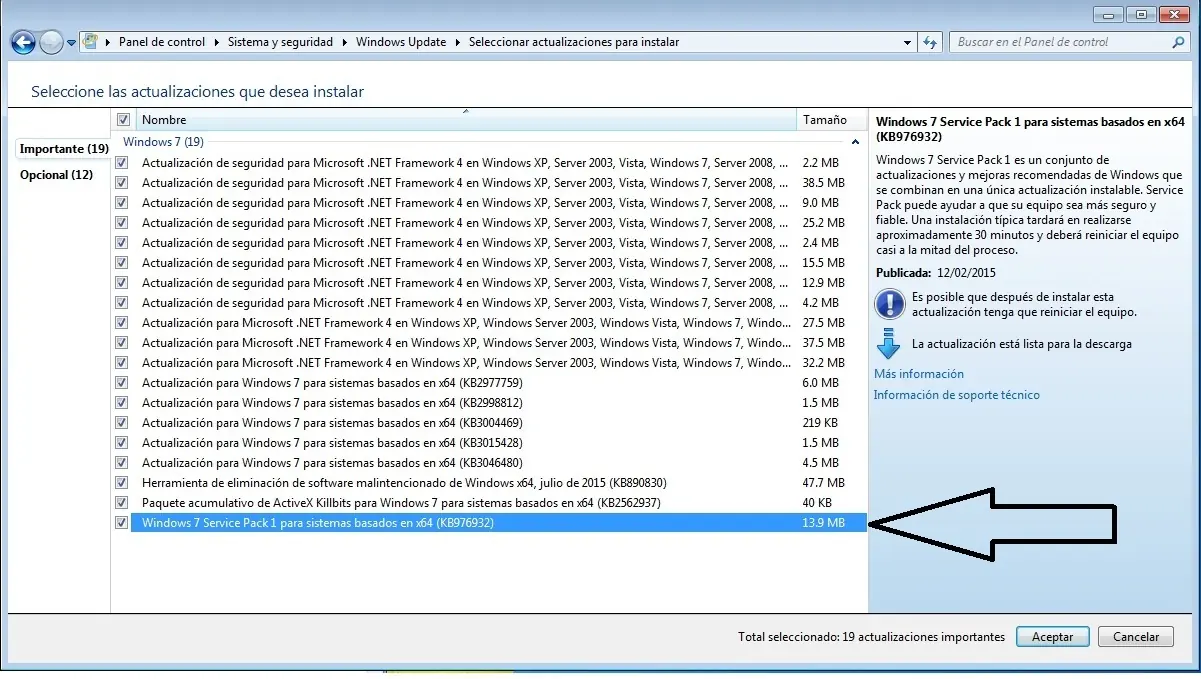Sort by the Nombre column header
This screenshot has height=679, width=1201.
[464, 120]
